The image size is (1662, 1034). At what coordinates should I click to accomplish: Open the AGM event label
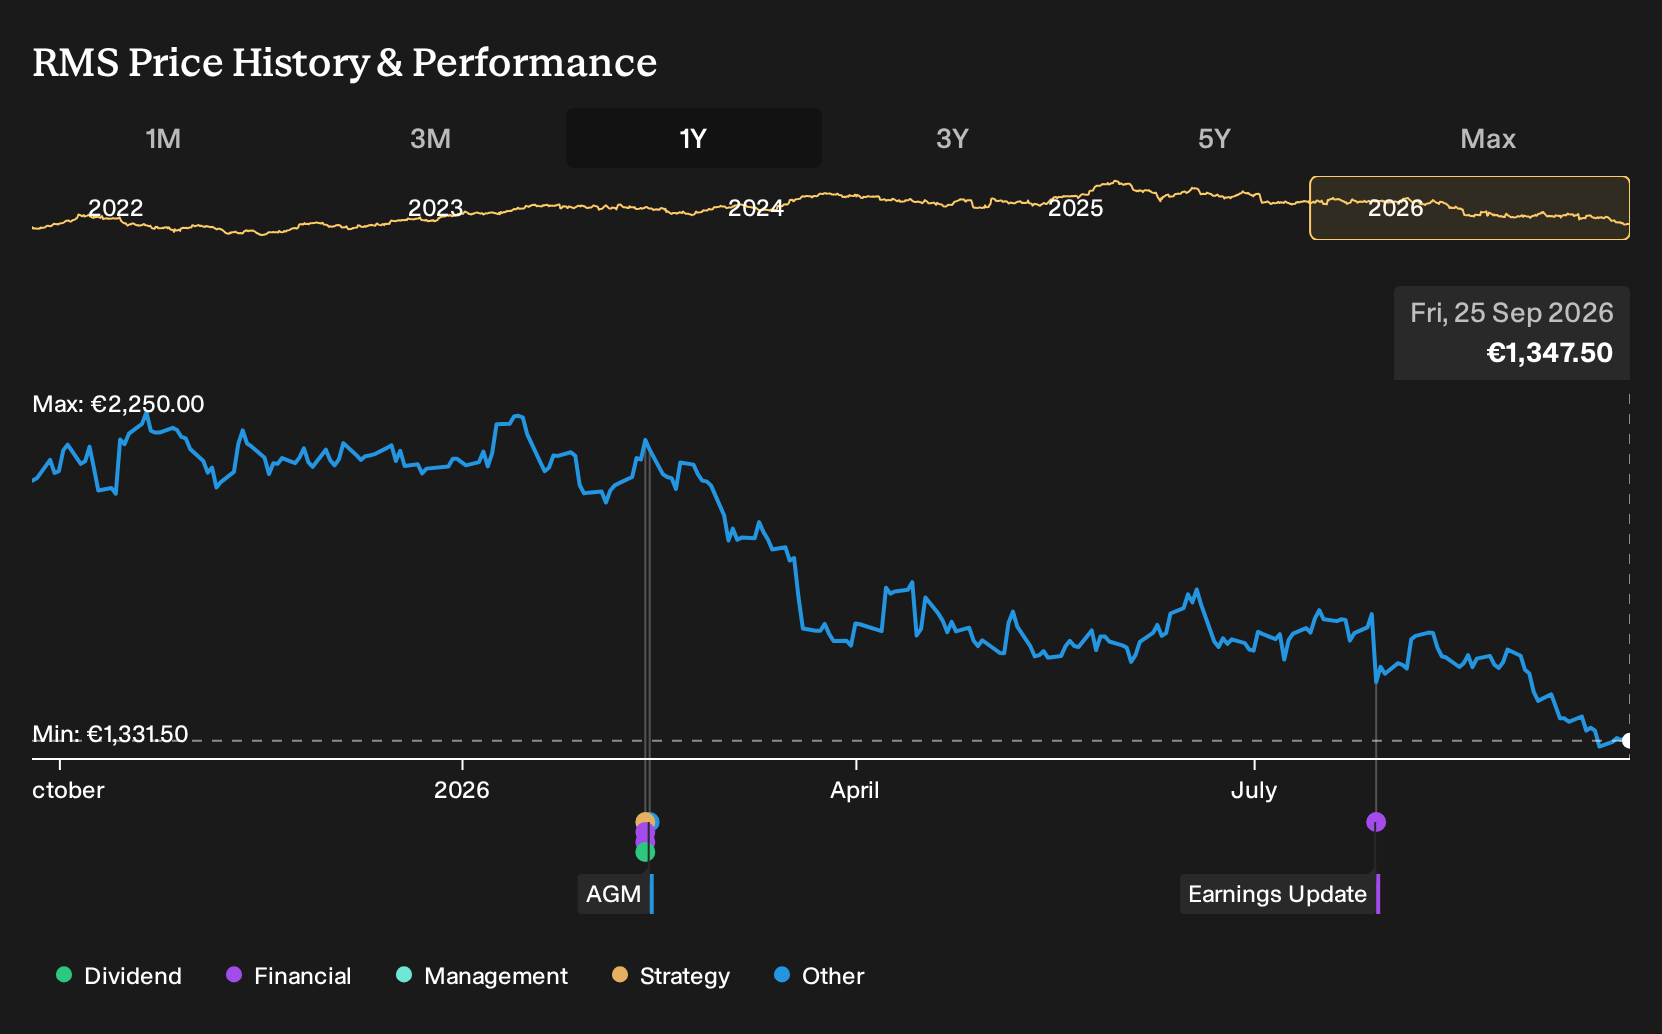click(614, 894)
